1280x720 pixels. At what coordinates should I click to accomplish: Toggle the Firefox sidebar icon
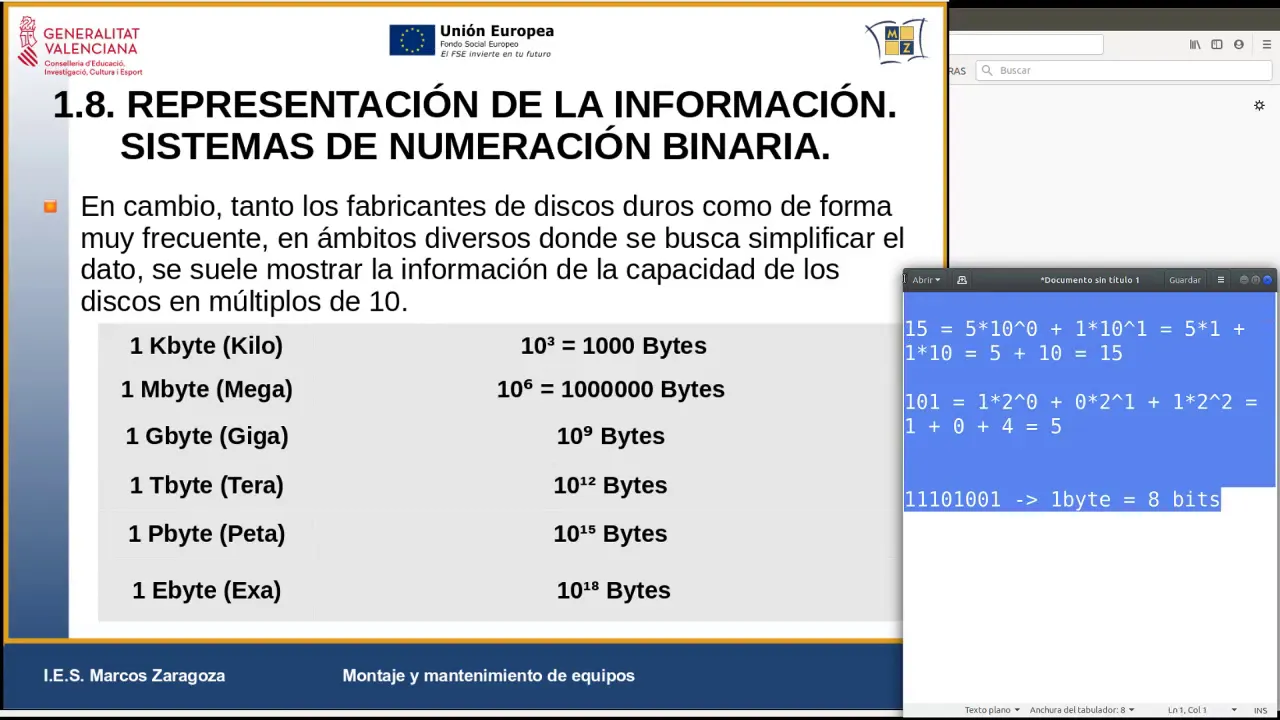(x=1217, y=45)
